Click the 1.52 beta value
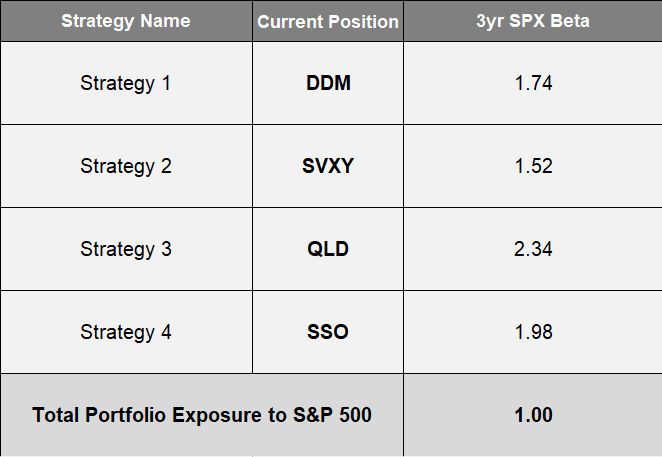The image size is (662, 457). 533,166
